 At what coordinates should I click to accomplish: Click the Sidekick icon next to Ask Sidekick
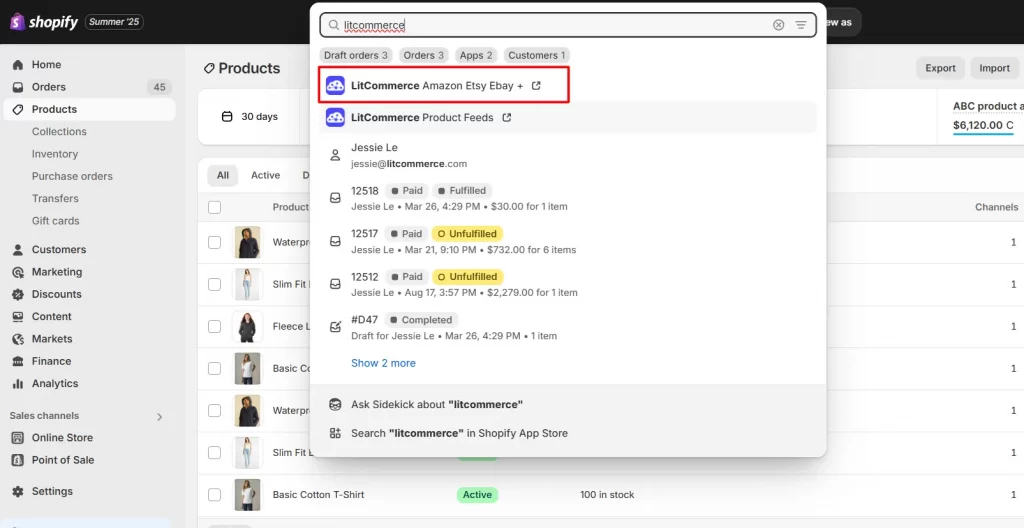click(x=335, y=404)
